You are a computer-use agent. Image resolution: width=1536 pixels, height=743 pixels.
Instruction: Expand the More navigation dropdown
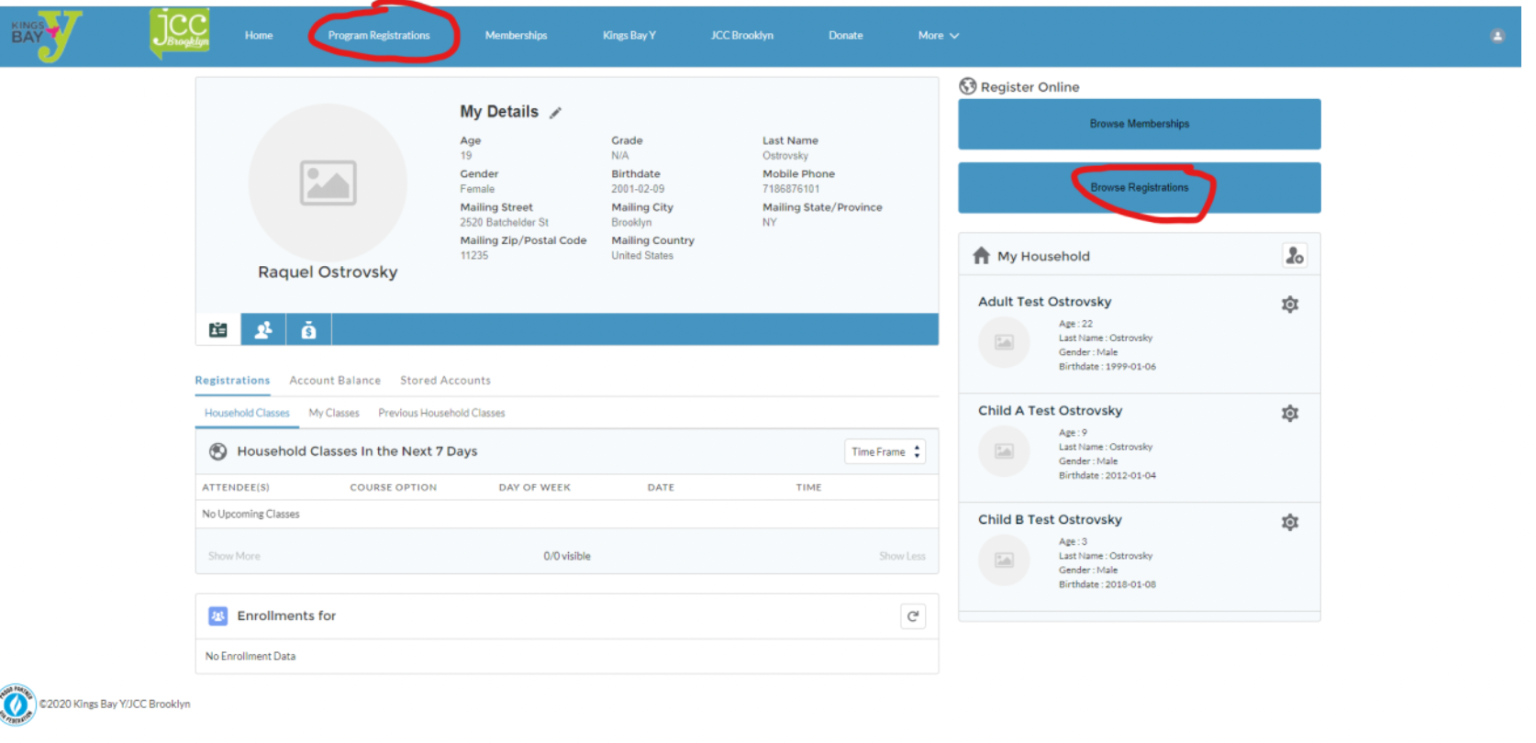coord(938,35)
